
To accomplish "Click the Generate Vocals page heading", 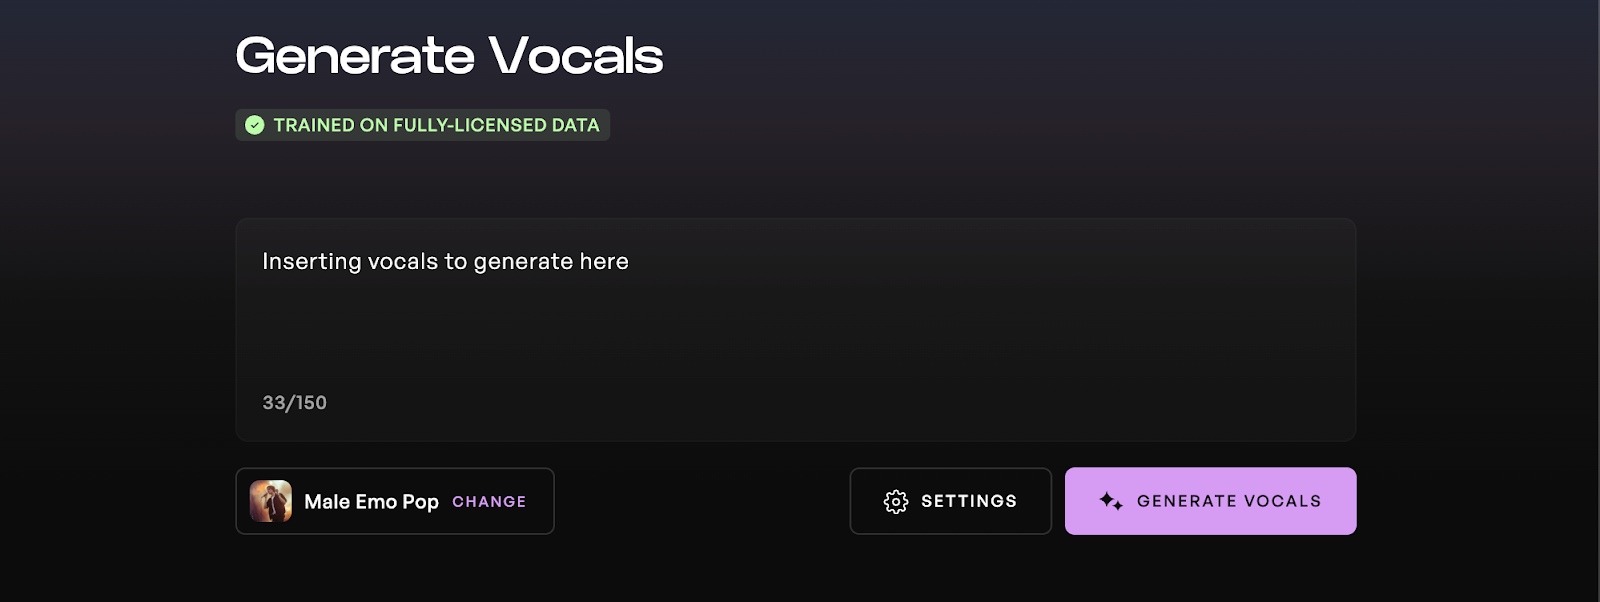I will [448, 55].
